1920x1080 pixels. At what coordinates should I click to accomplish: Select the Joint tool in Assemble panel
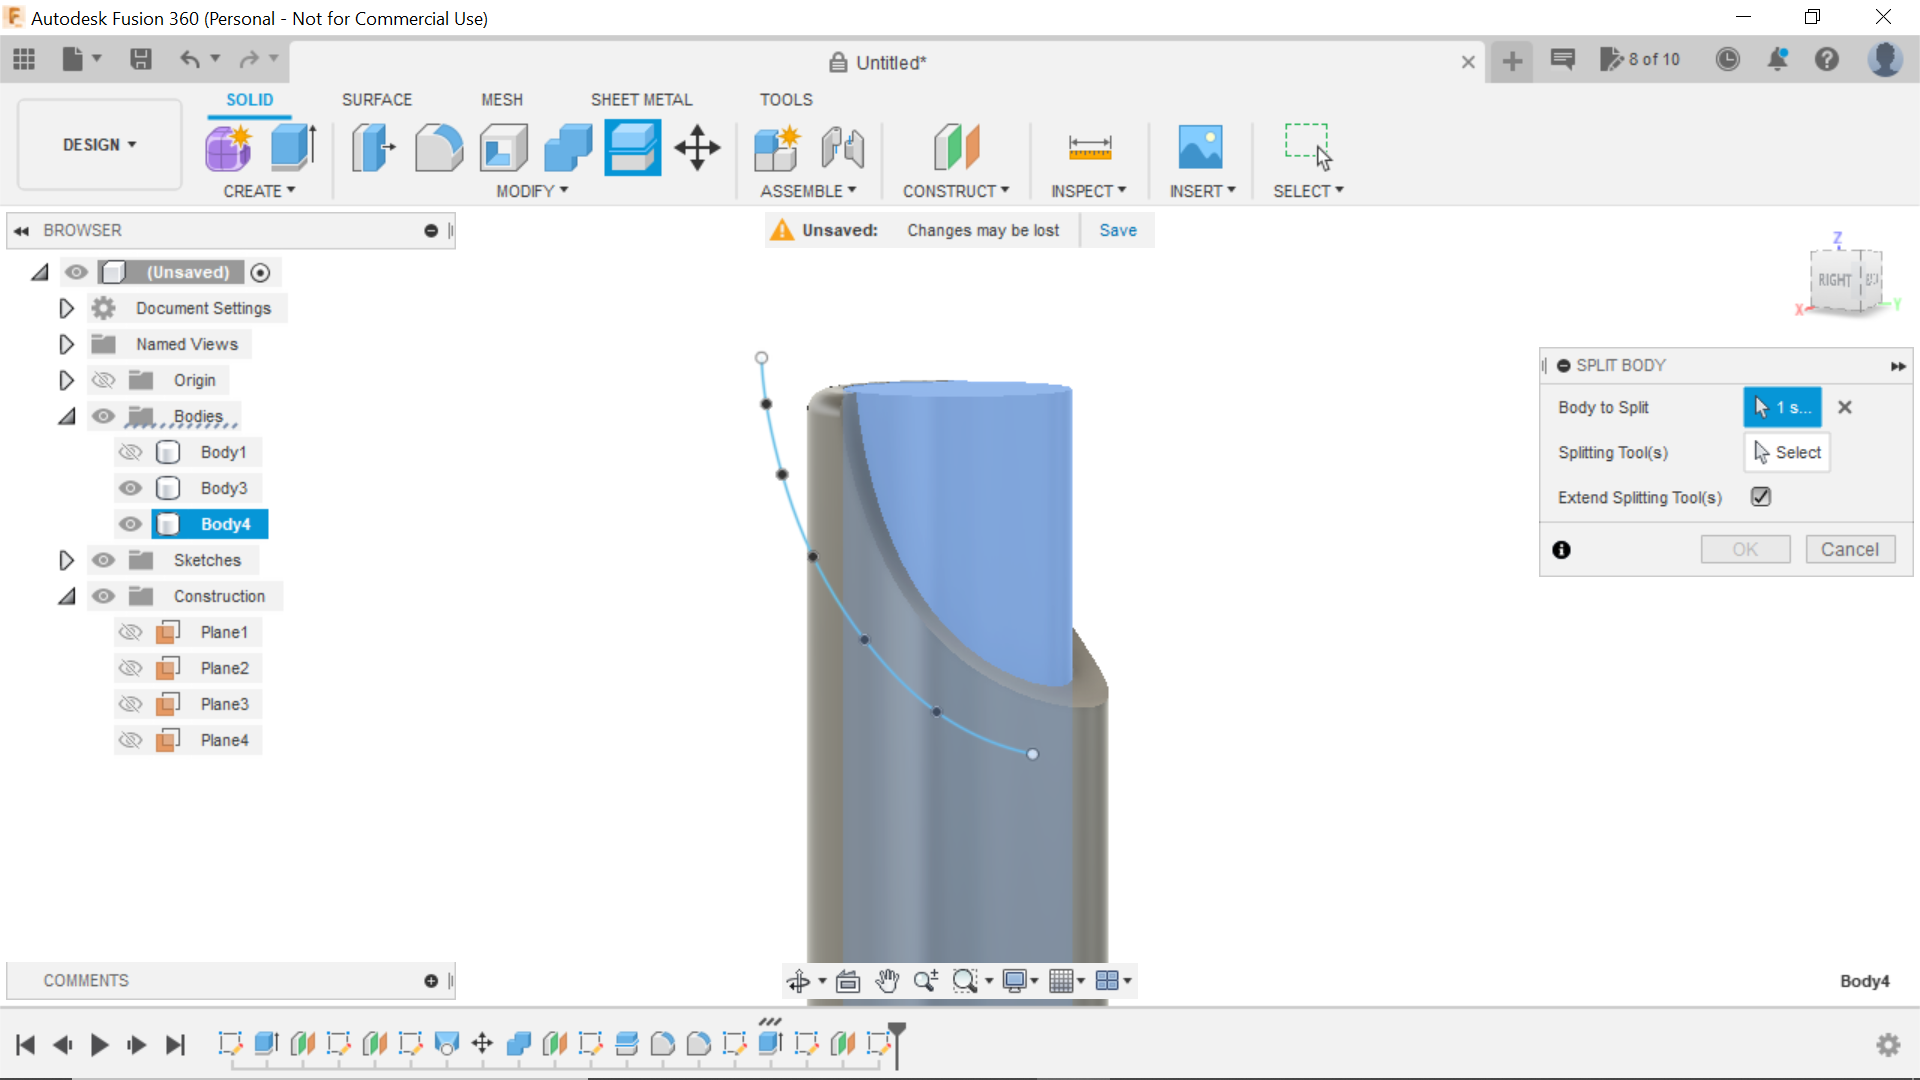(842, 148)
